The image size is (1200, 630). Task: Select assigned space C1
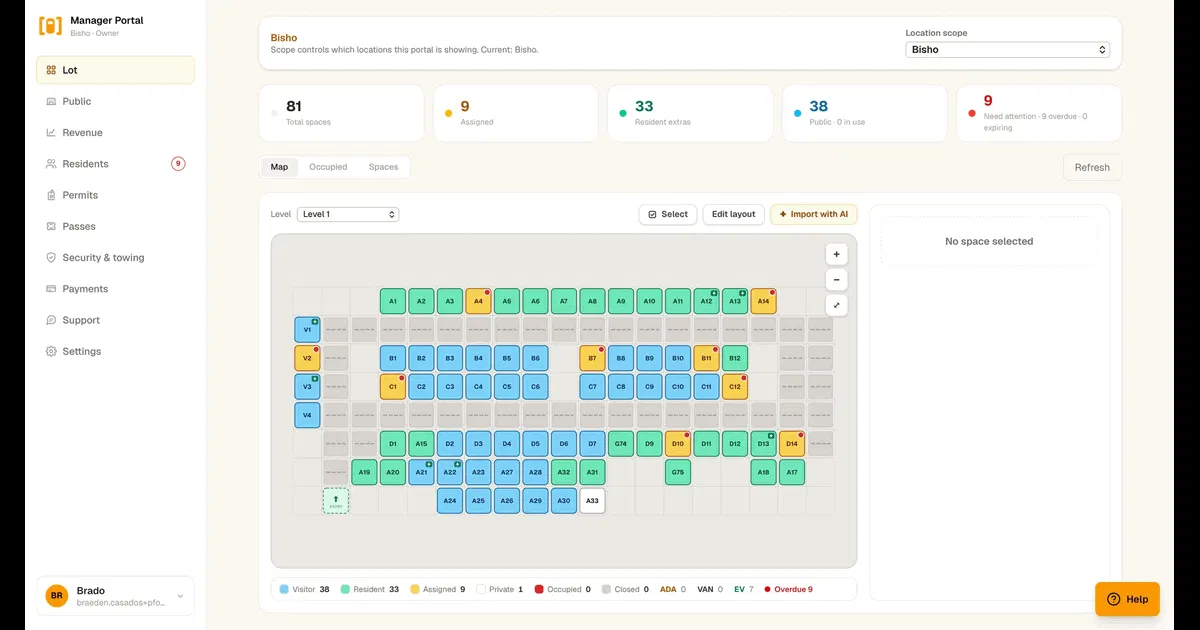(393, 386)
